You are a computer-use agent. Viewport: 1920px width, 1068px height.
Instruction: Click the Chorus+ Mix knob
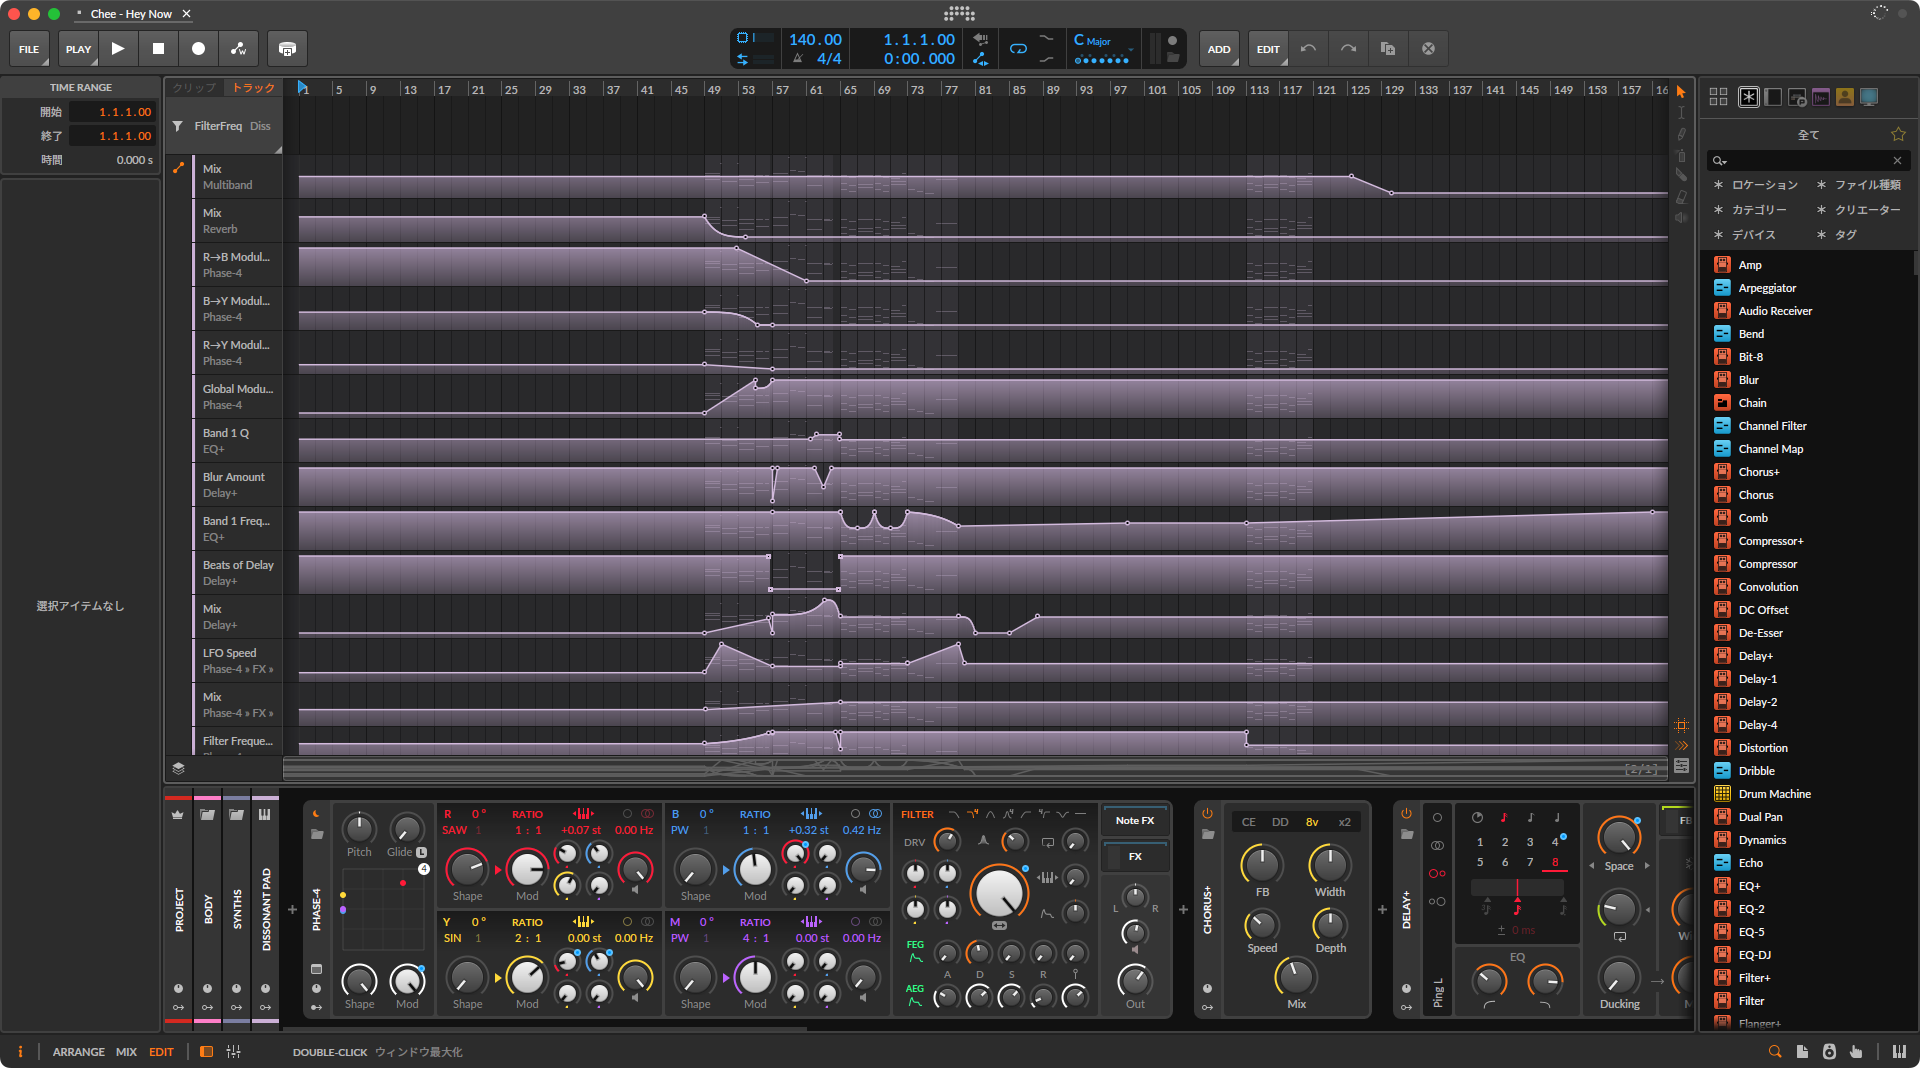pyautogui.click(x=1296, y=976)
